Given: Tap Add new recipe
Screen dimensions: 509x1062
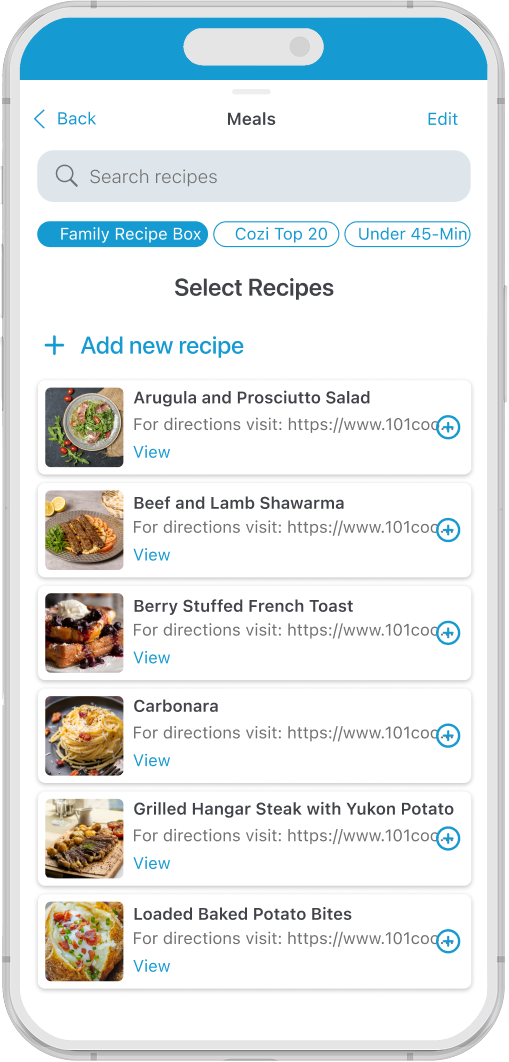Looking at the screenshot, I should tap(143, 345).
